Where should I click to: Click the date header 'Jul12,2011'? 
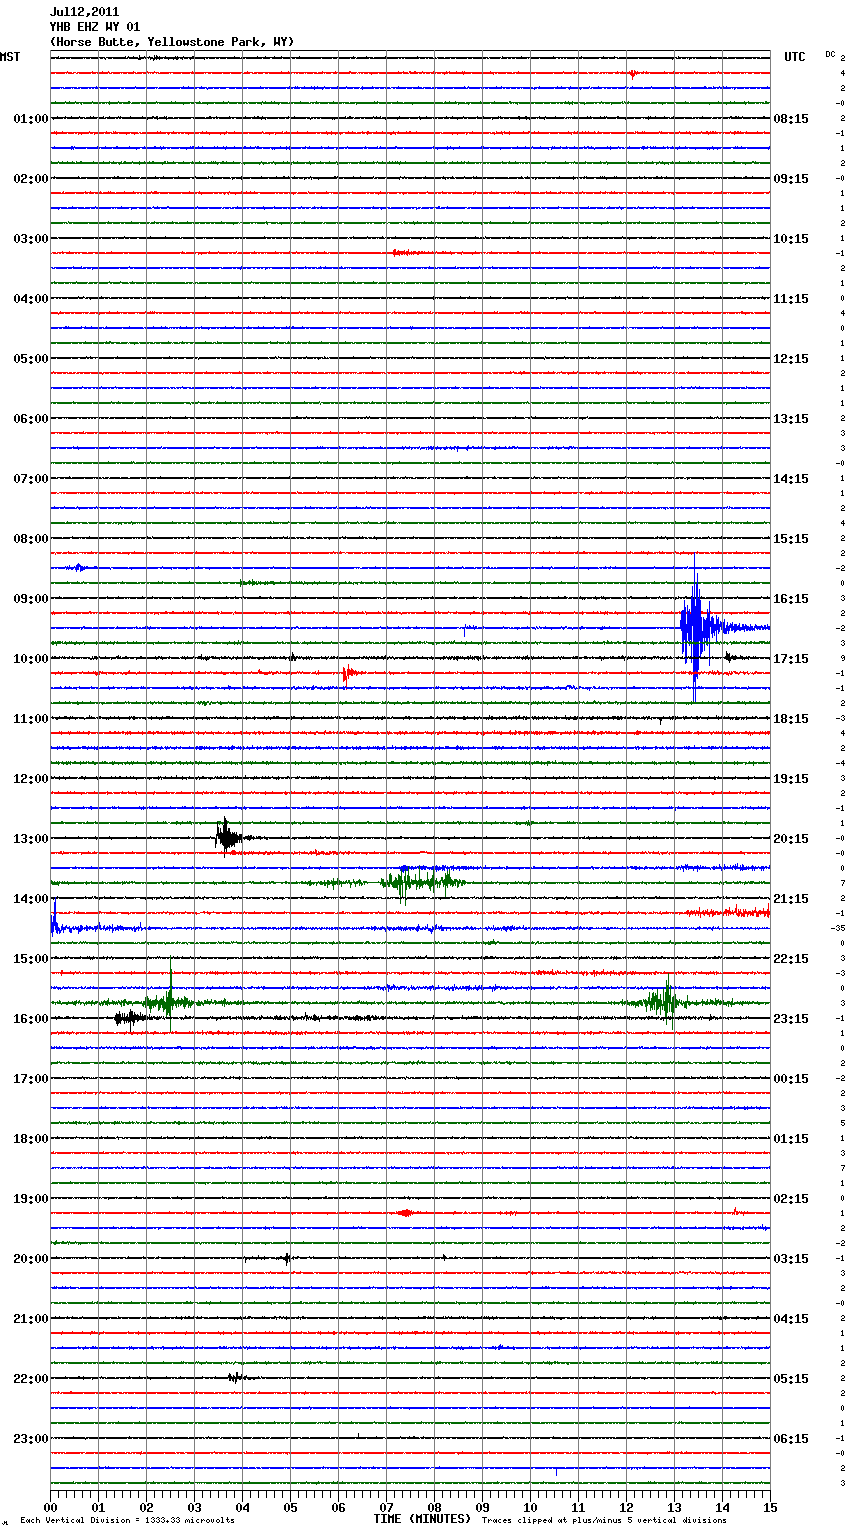[x=84, y=12]
